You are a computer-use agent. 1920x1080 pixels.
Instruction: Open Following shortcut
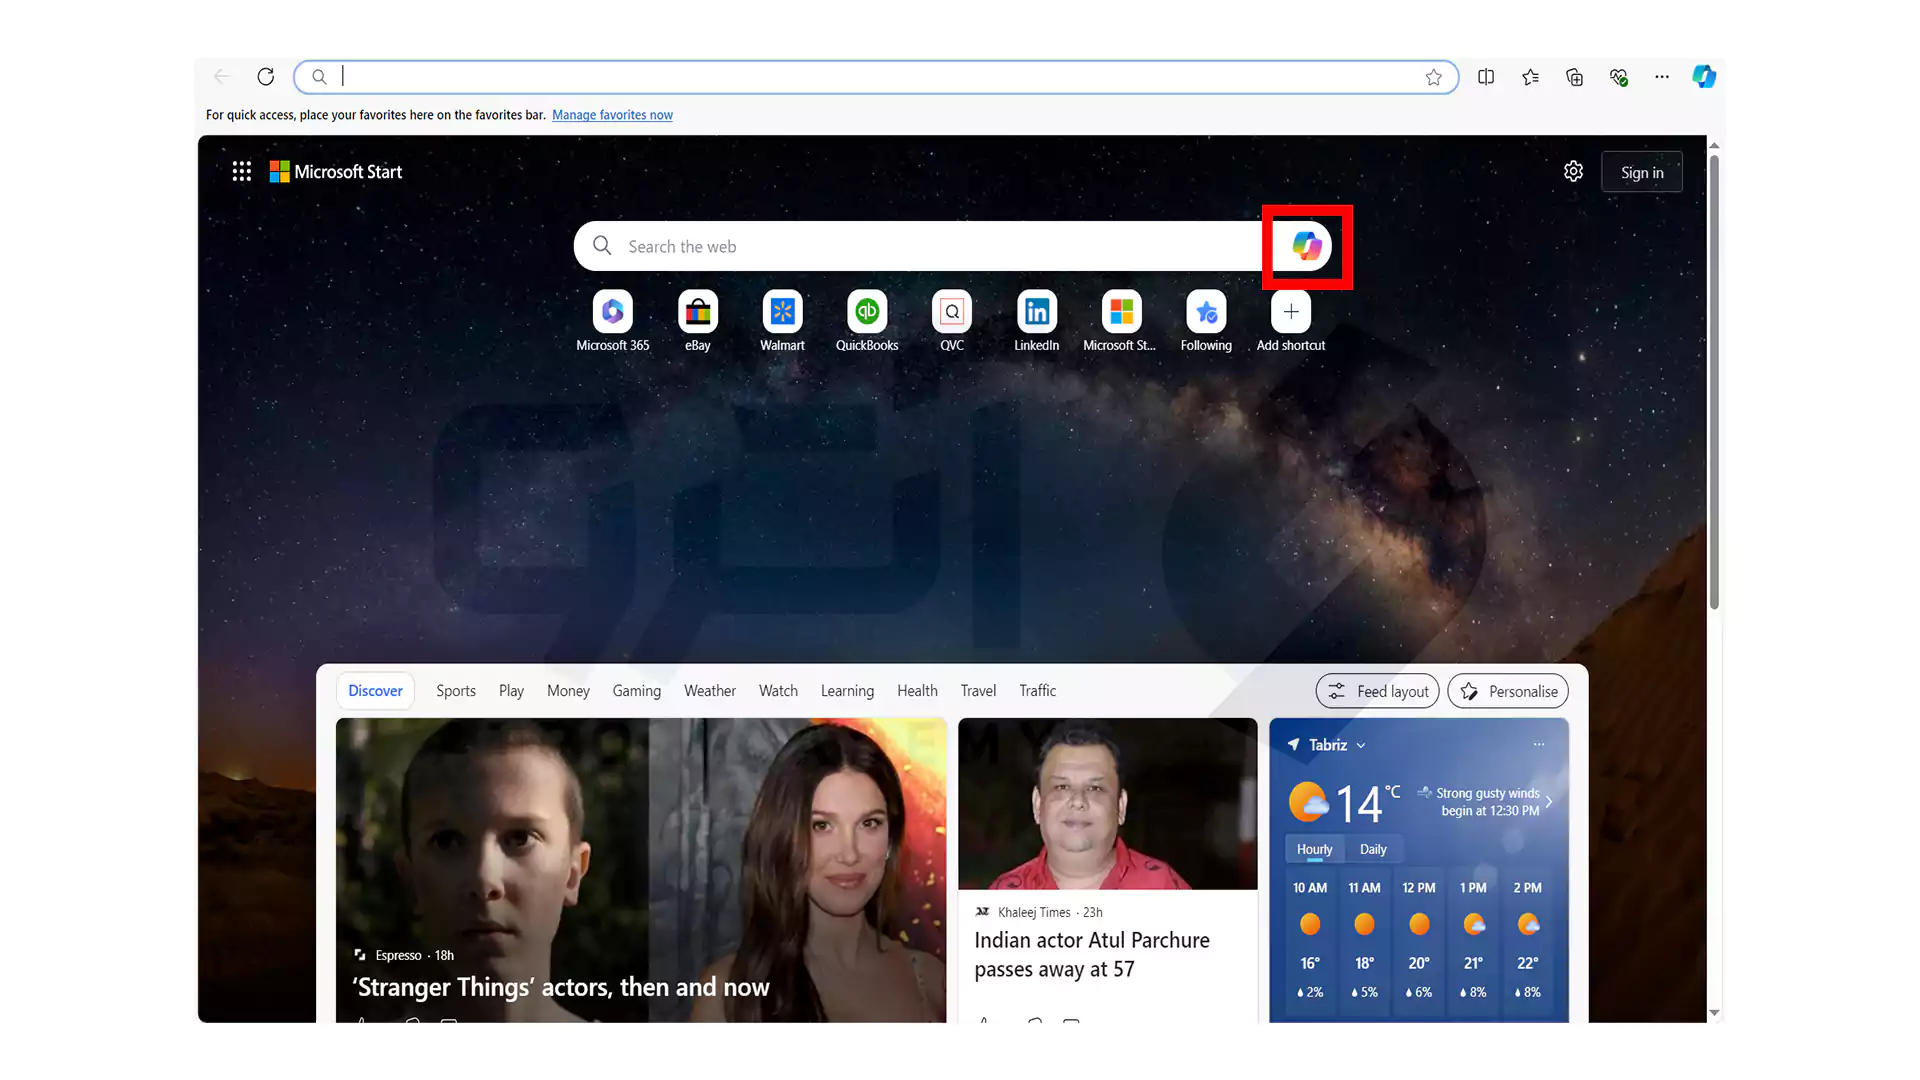pos(1206,322)
